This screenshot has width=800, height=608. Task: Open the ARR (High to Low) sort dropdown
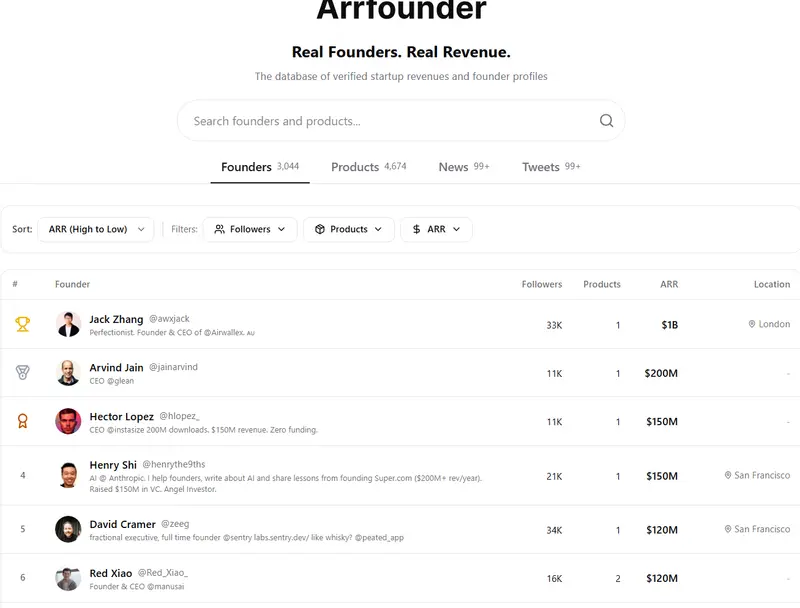click(x=96, y=230)
